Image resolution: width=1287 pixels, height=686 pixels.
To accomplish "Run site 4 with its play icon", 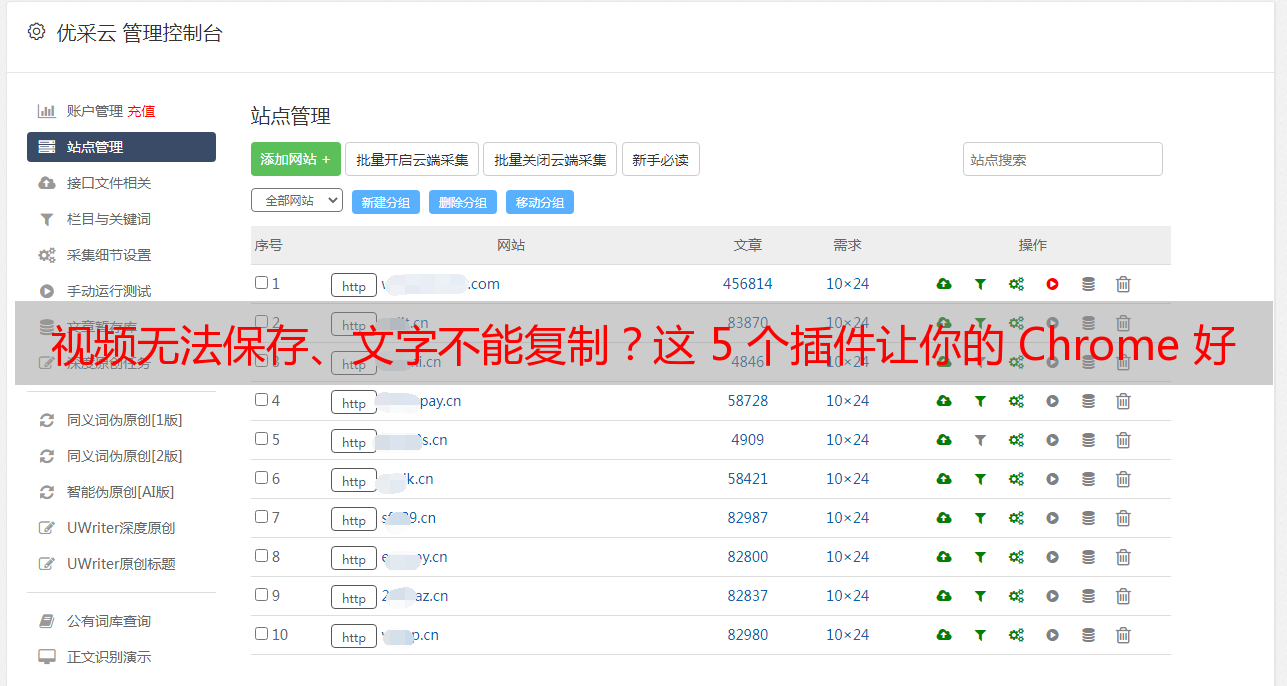I will coord(1052,401).
